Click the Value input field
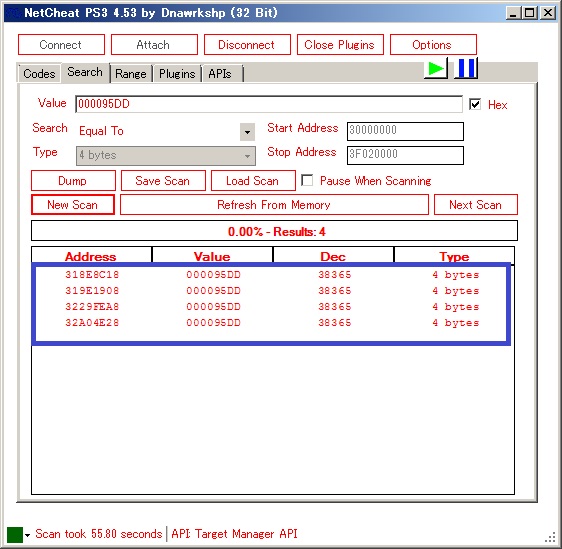The image size is (562, 549). point(269,104)
